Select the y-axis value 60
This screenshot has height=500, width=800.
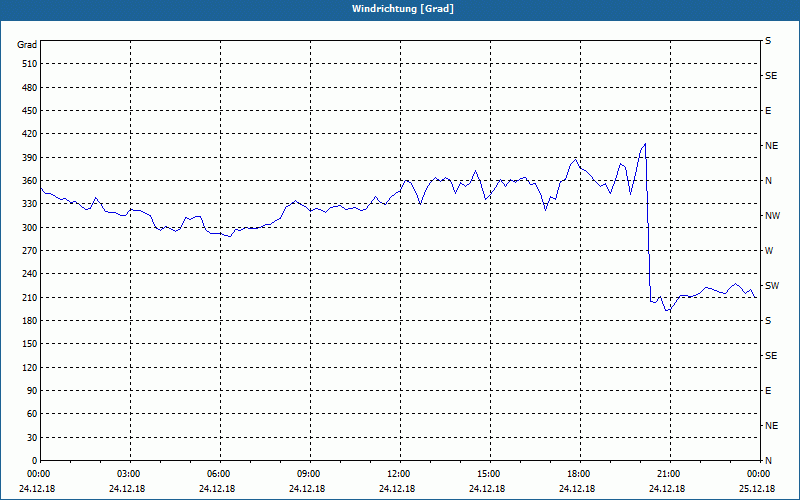[x=32, y=414]
